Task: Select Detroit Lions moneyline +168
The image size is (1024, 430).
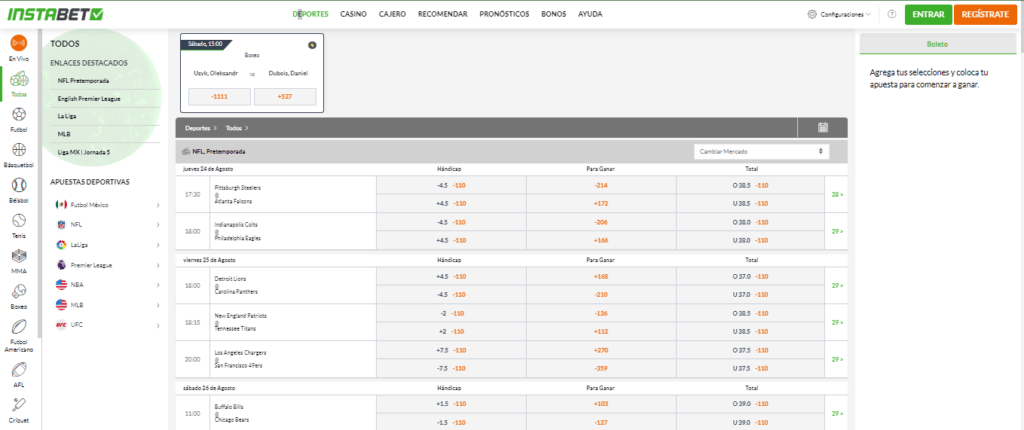Action: click(x=601, y=276)
